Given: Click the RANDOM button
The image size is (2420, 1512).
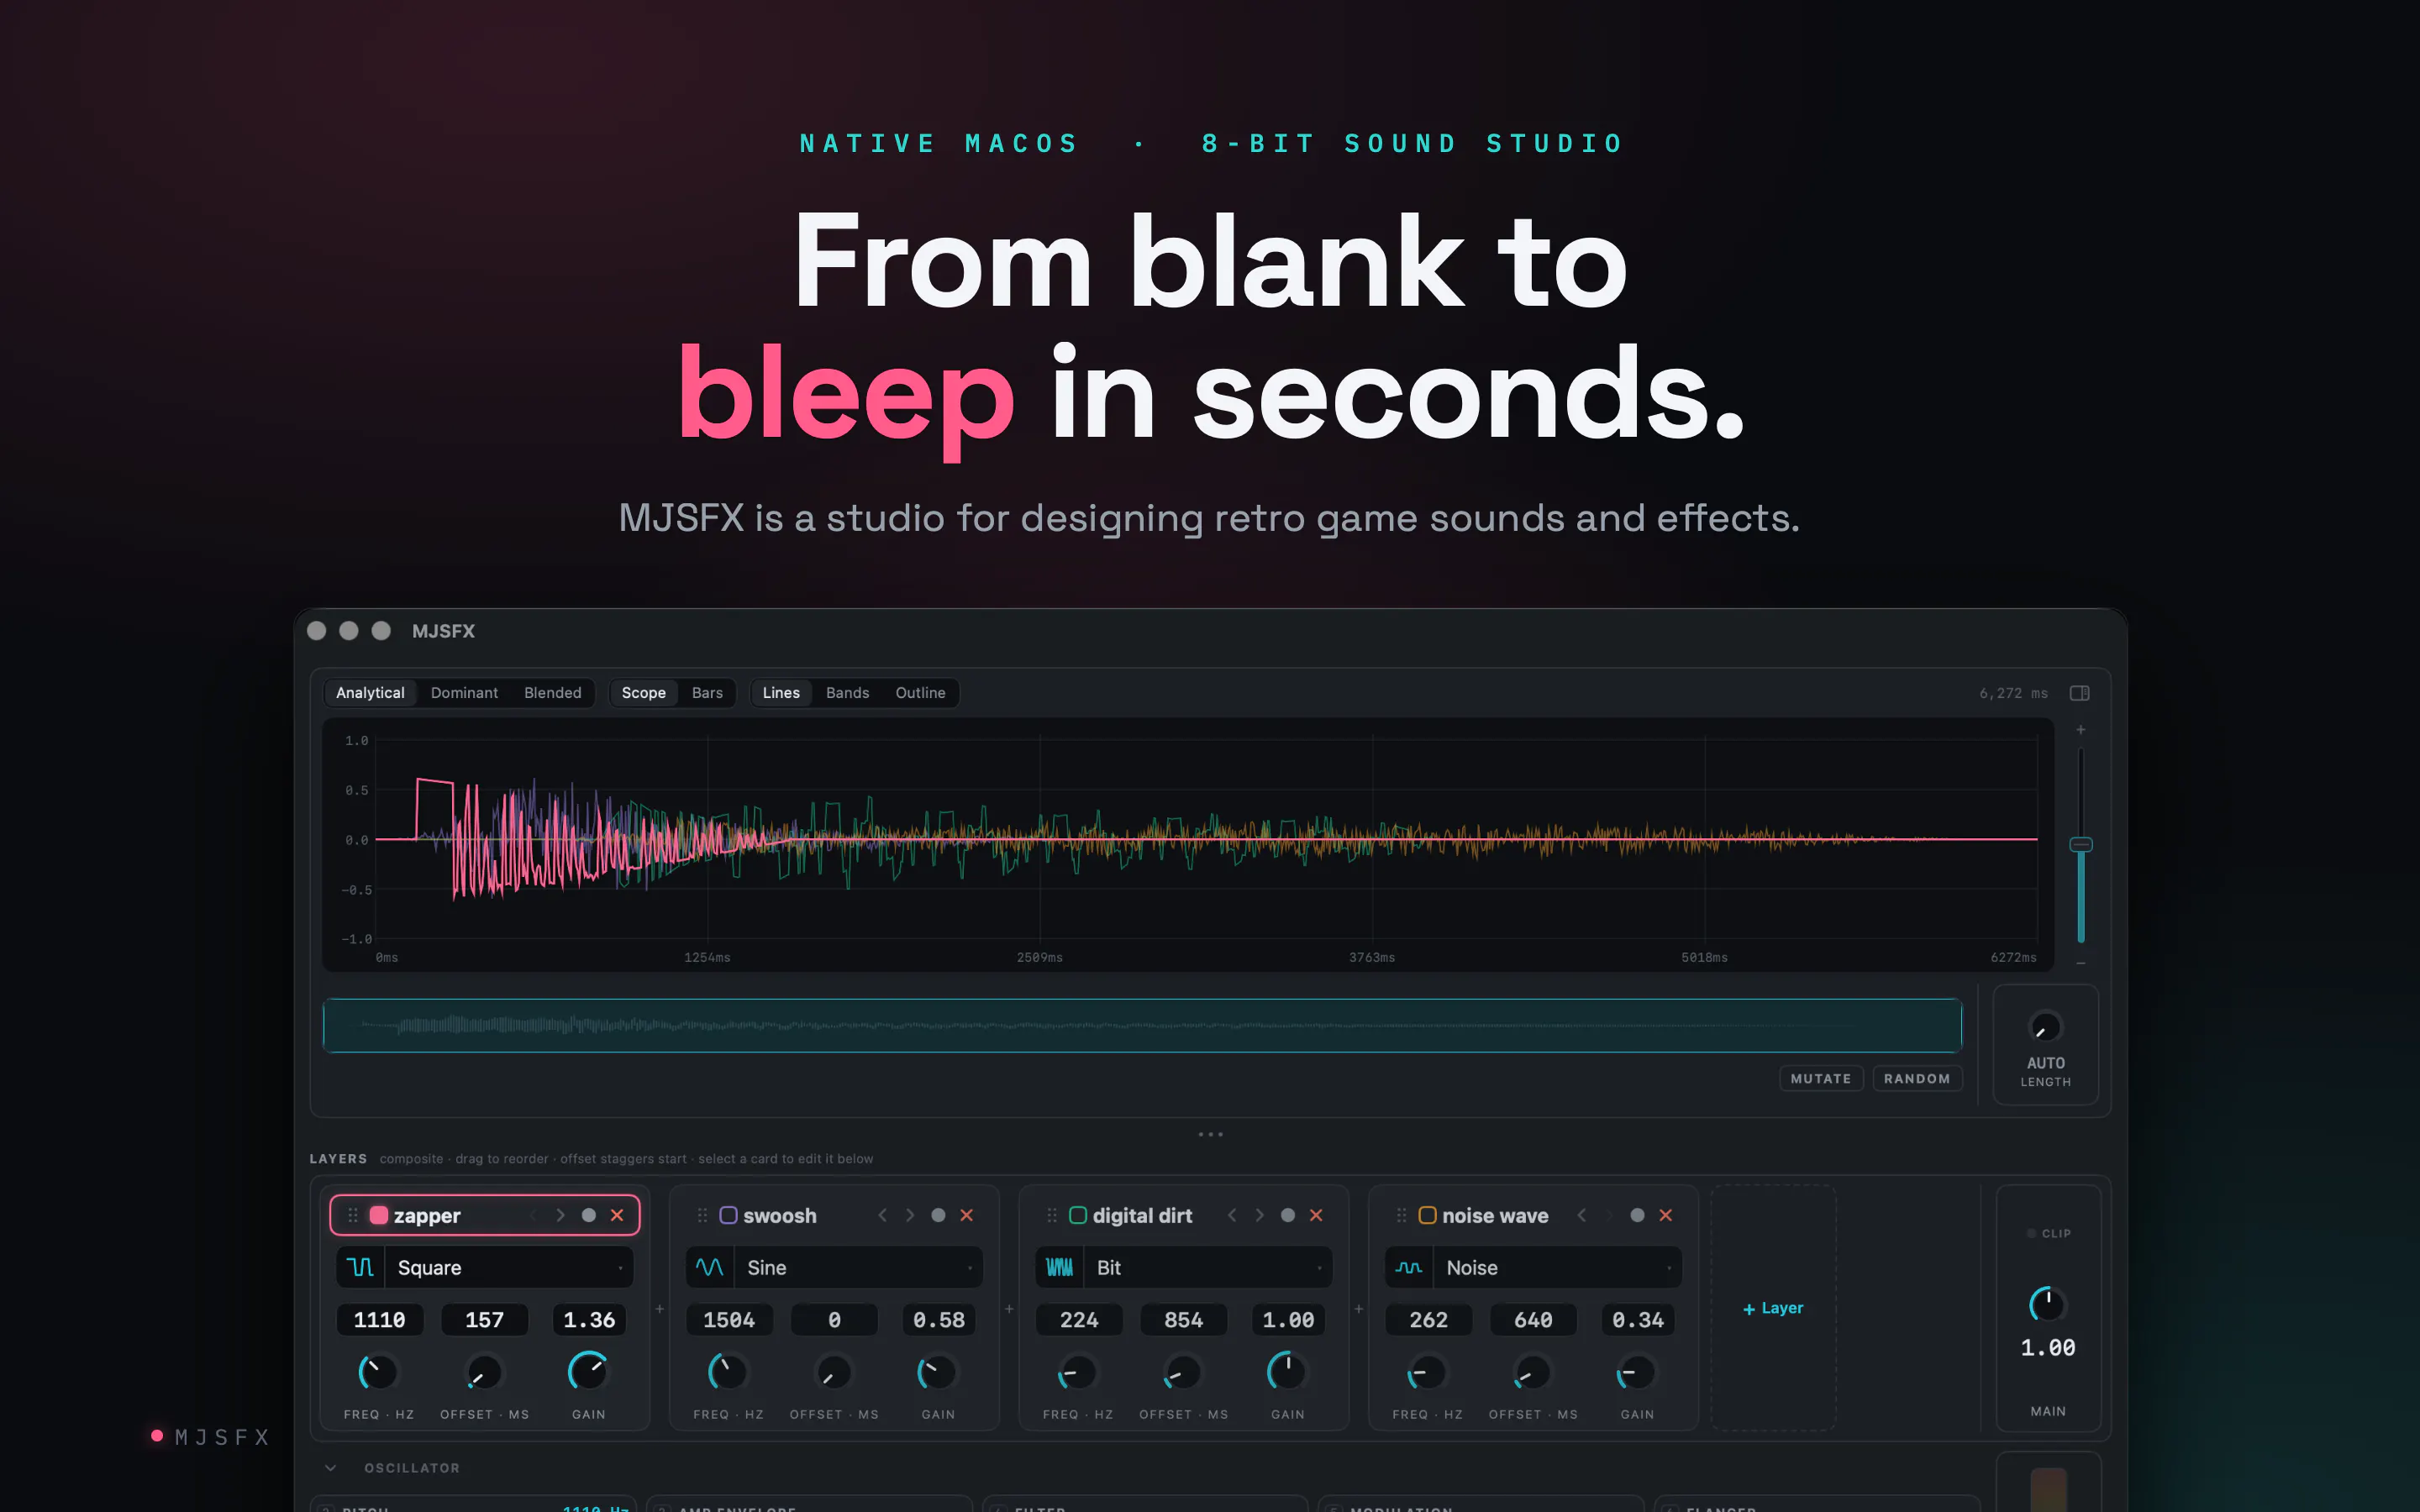Looking at the screenshot, I should pos(1917,1078).
